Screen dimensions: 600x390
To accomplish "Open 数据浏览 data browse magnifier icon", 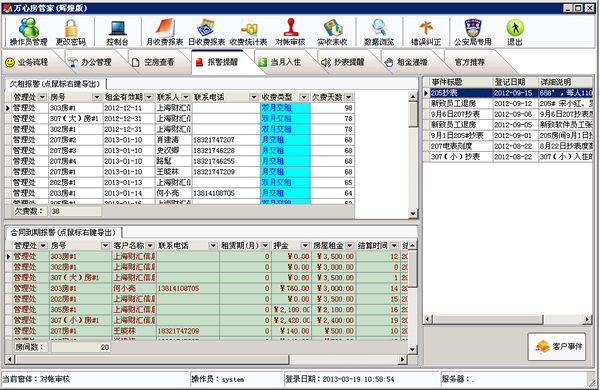I will (379, 32).
